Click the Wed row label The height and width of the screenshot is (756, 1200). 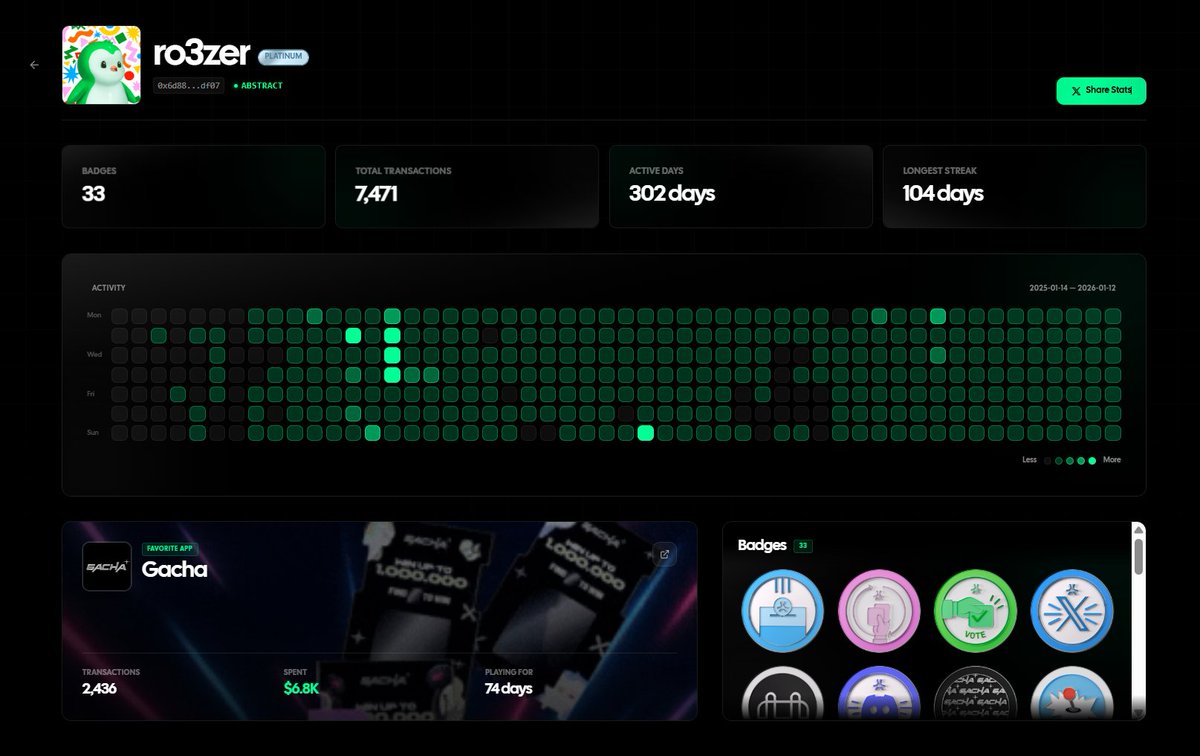click(x=95, y=355)
